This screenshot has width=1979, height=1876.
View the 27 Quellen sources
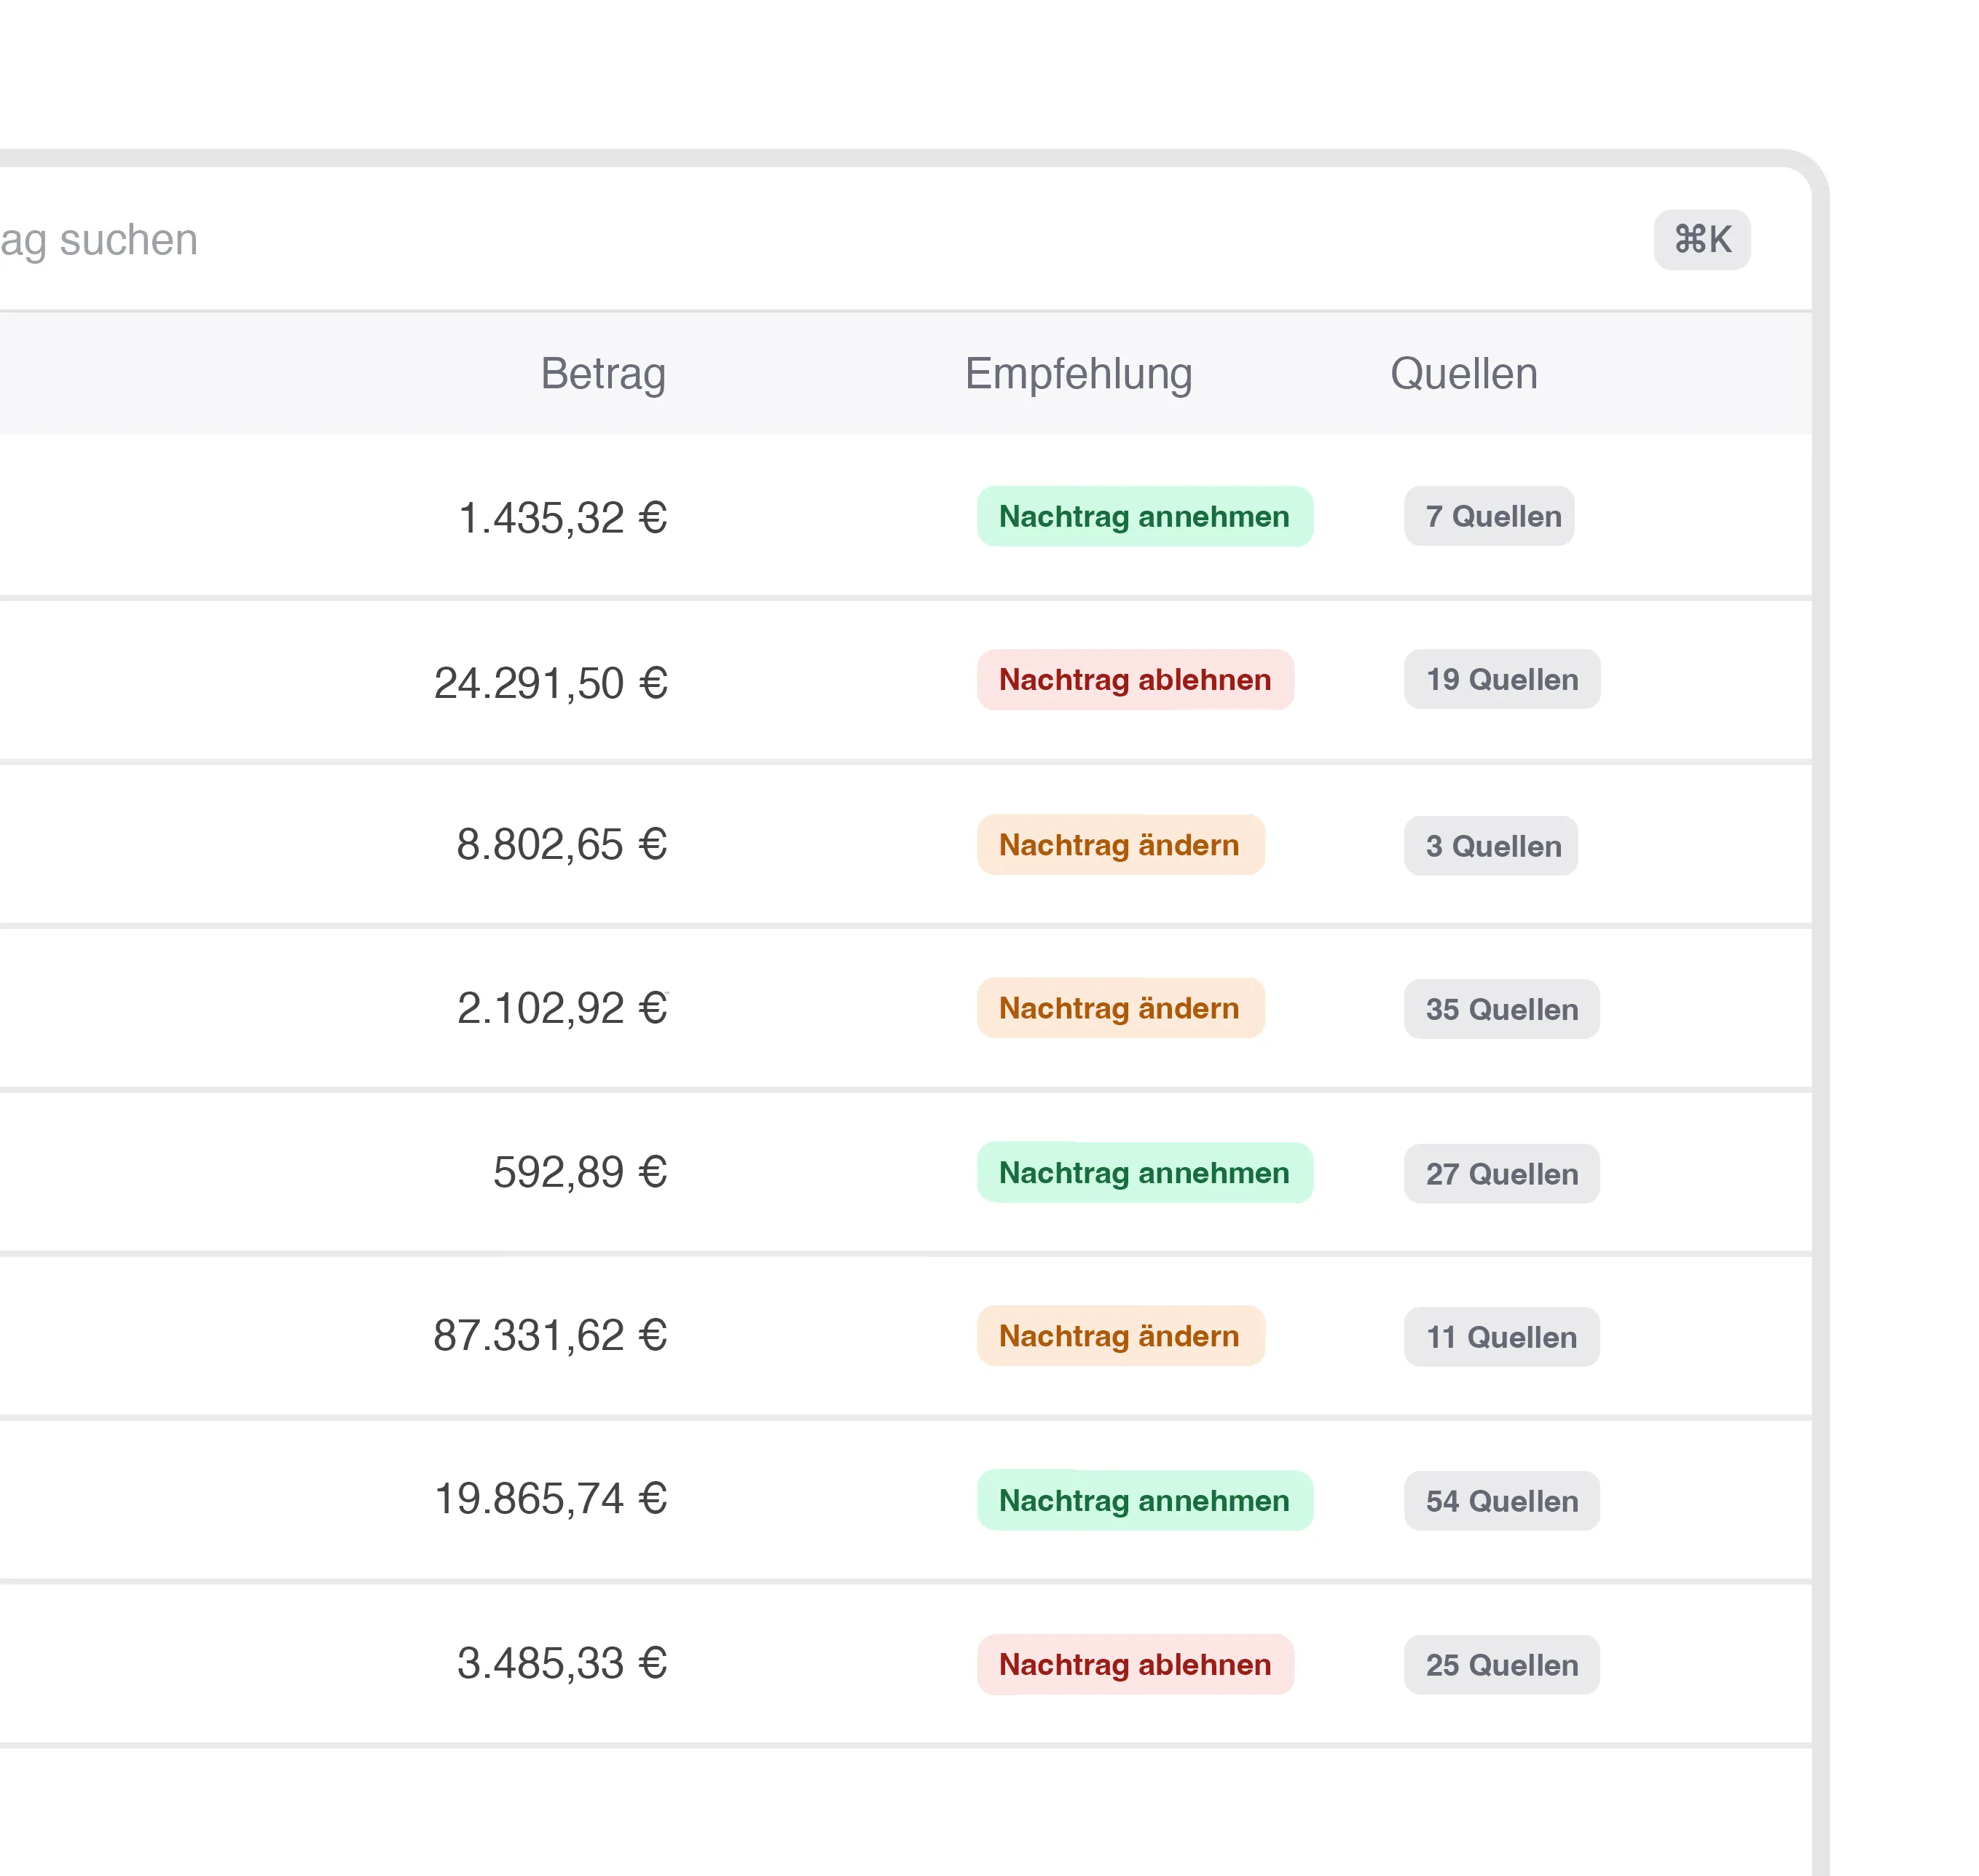pos(1501,1174)
